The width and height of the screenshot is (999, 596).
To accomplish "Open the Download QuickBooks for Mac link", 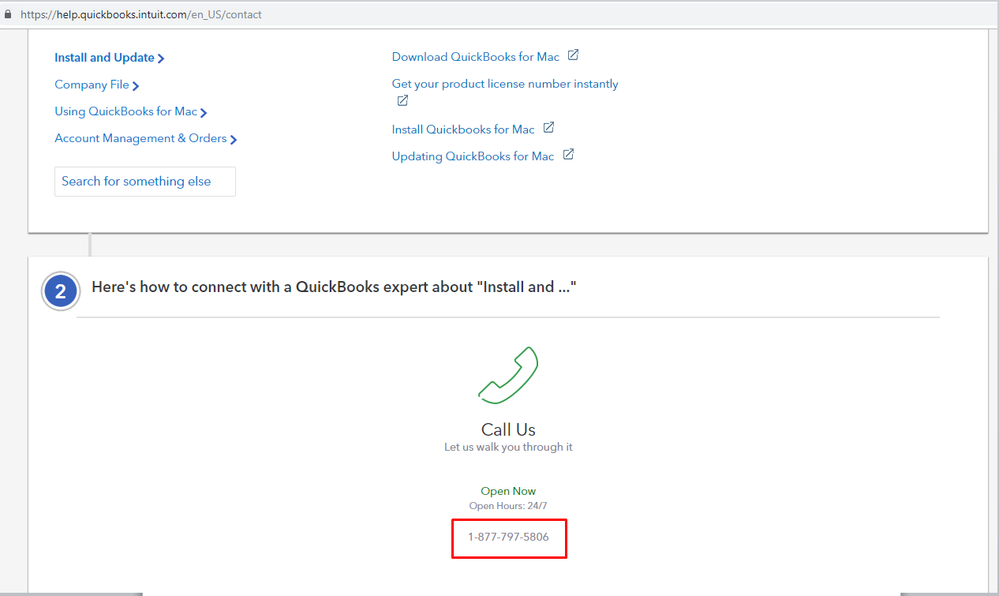I will pos(475,57).
